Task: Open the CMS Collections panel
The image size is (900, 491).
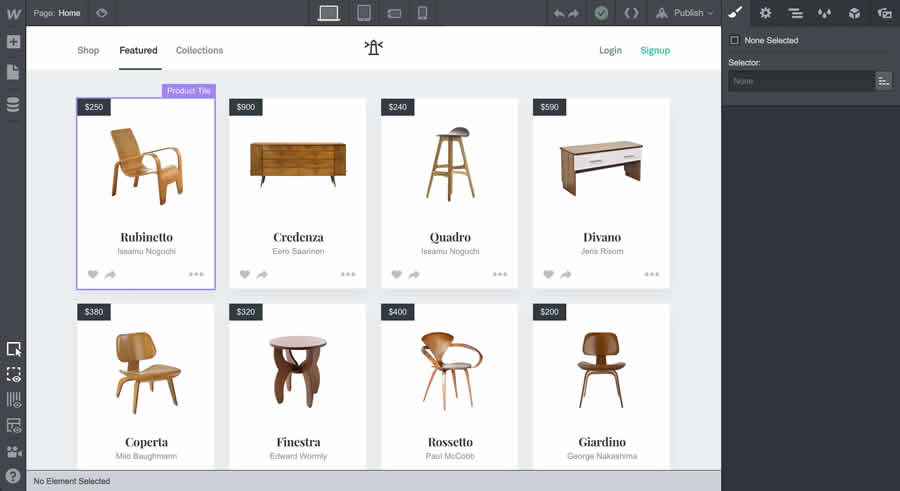Action: tap(13, 104)
